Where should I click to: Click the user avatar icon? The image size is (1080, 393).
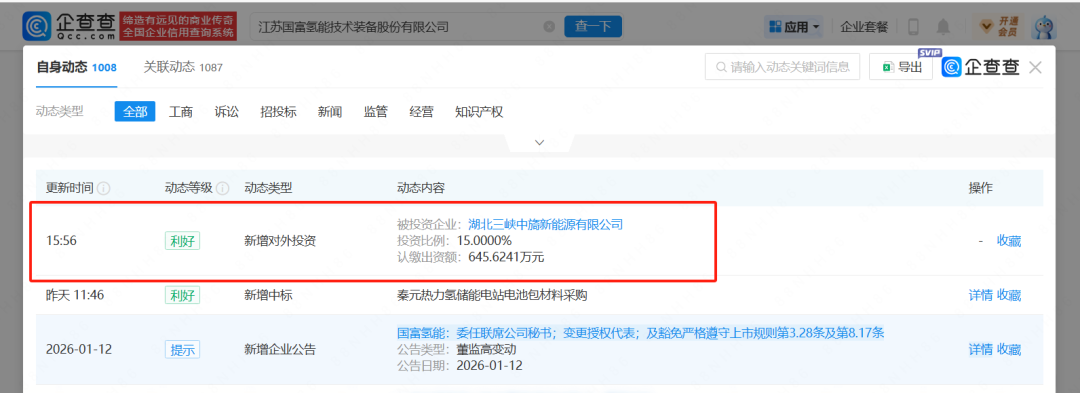pos(1043,27)
